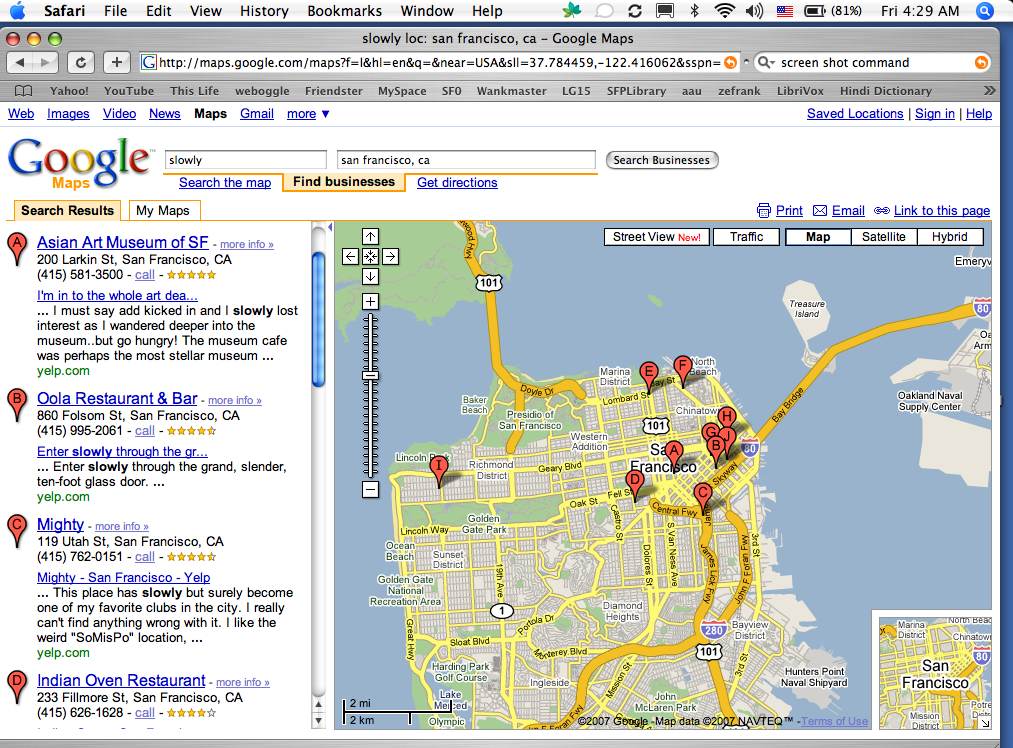Enable Street View overlay
The image size is (1013, 748).
click(656, 237)
